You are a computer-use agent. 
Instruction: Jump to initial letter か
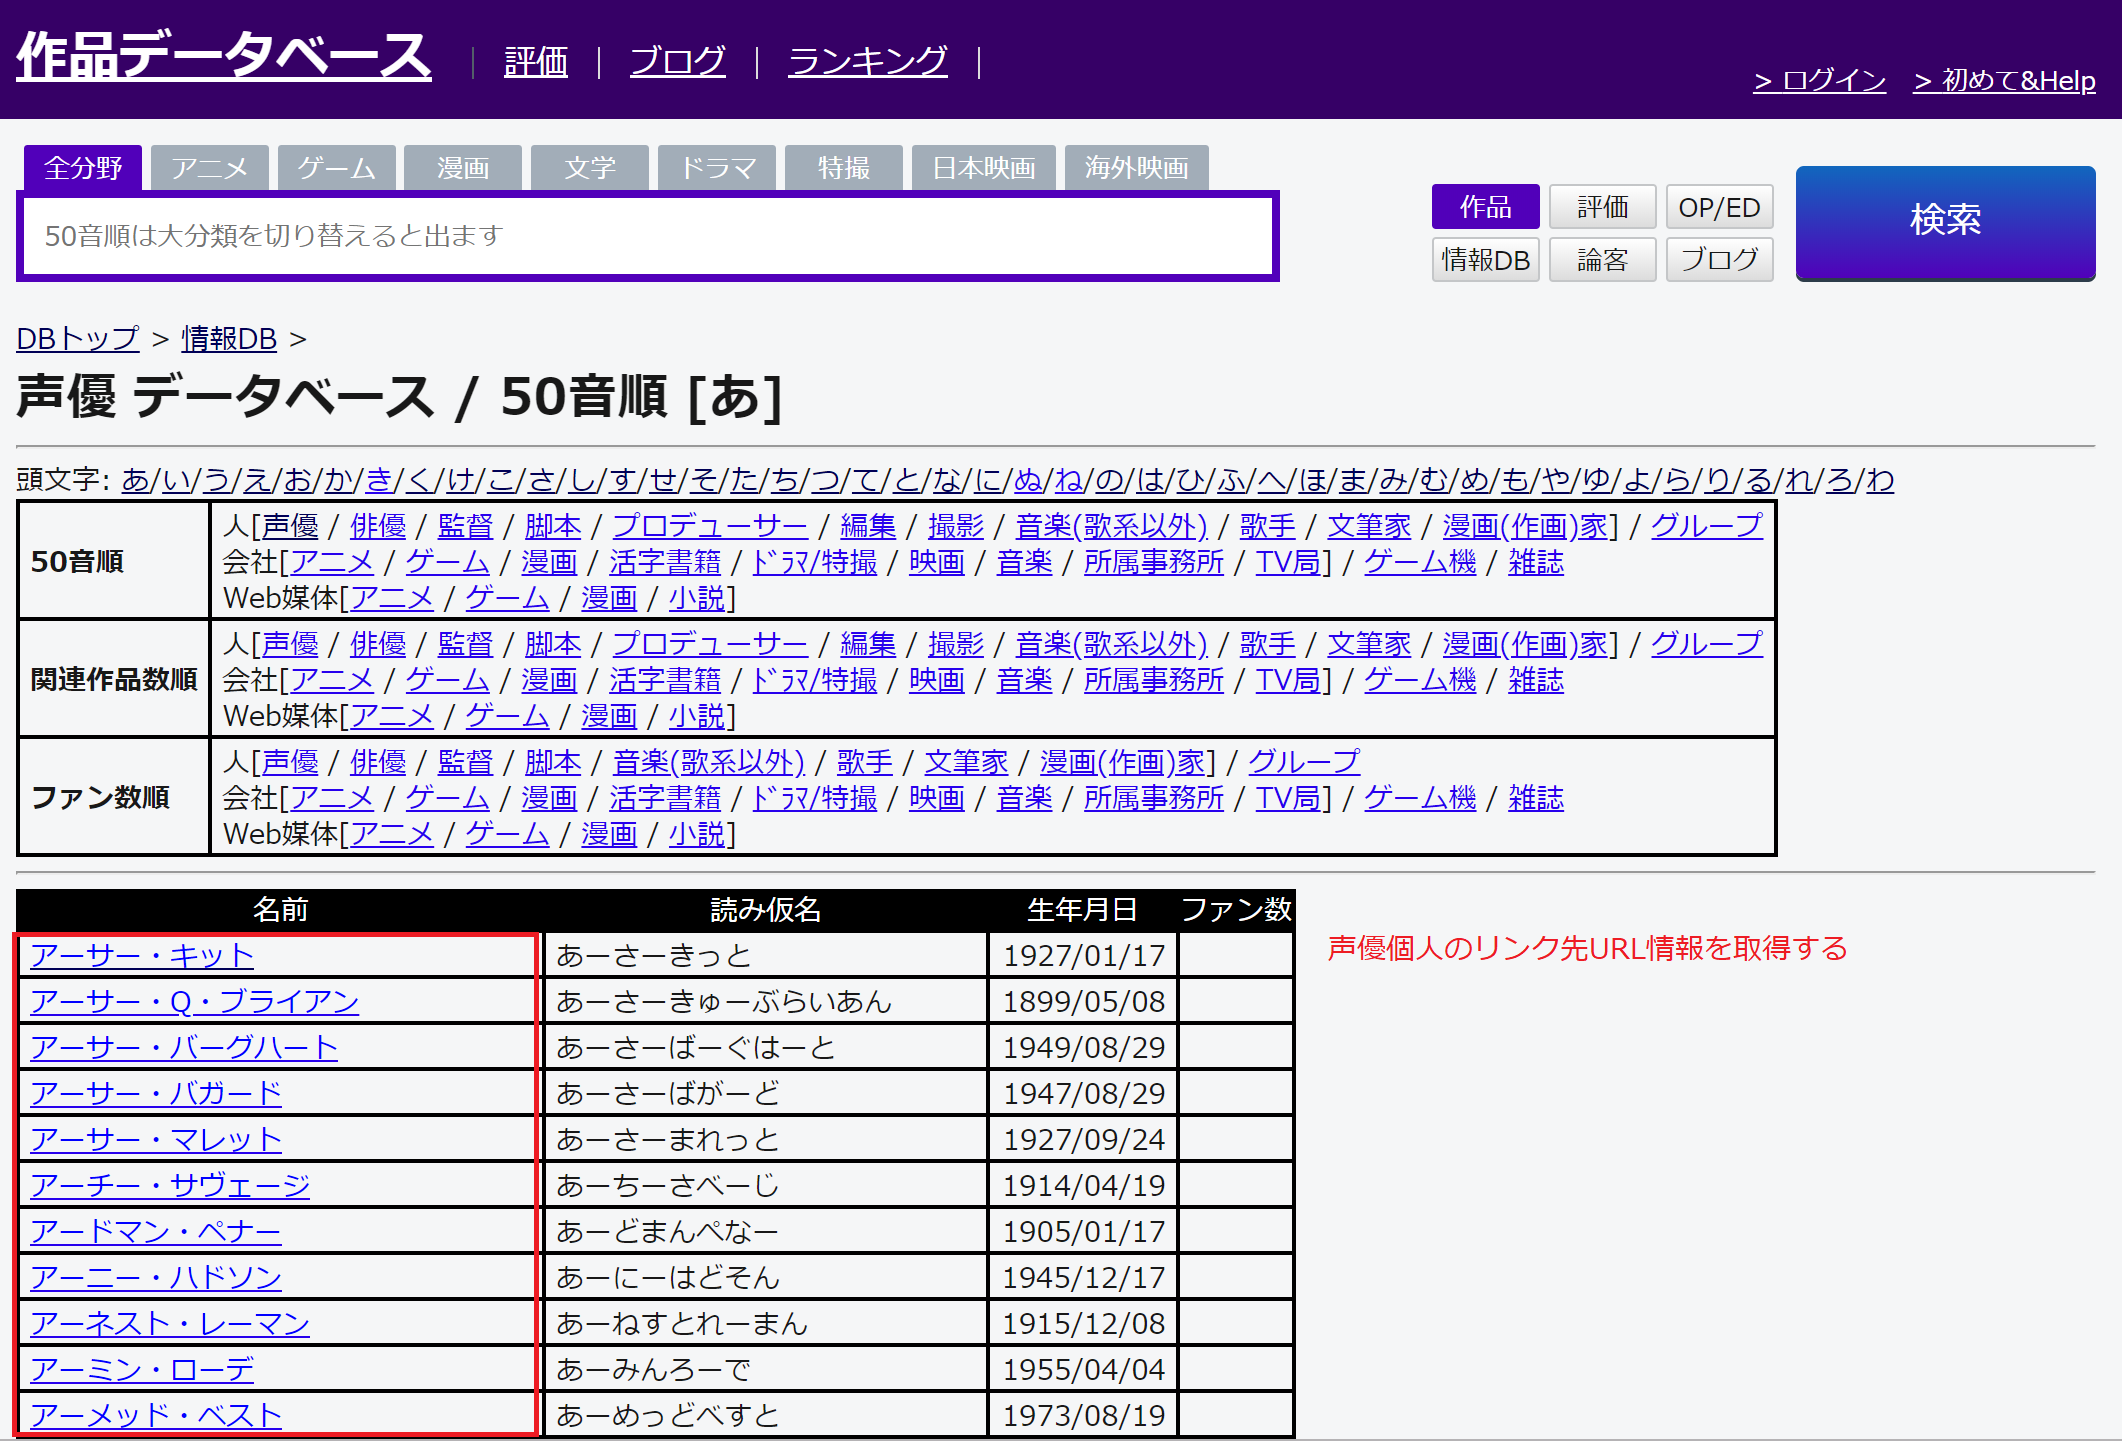click(x=339, y=480)
